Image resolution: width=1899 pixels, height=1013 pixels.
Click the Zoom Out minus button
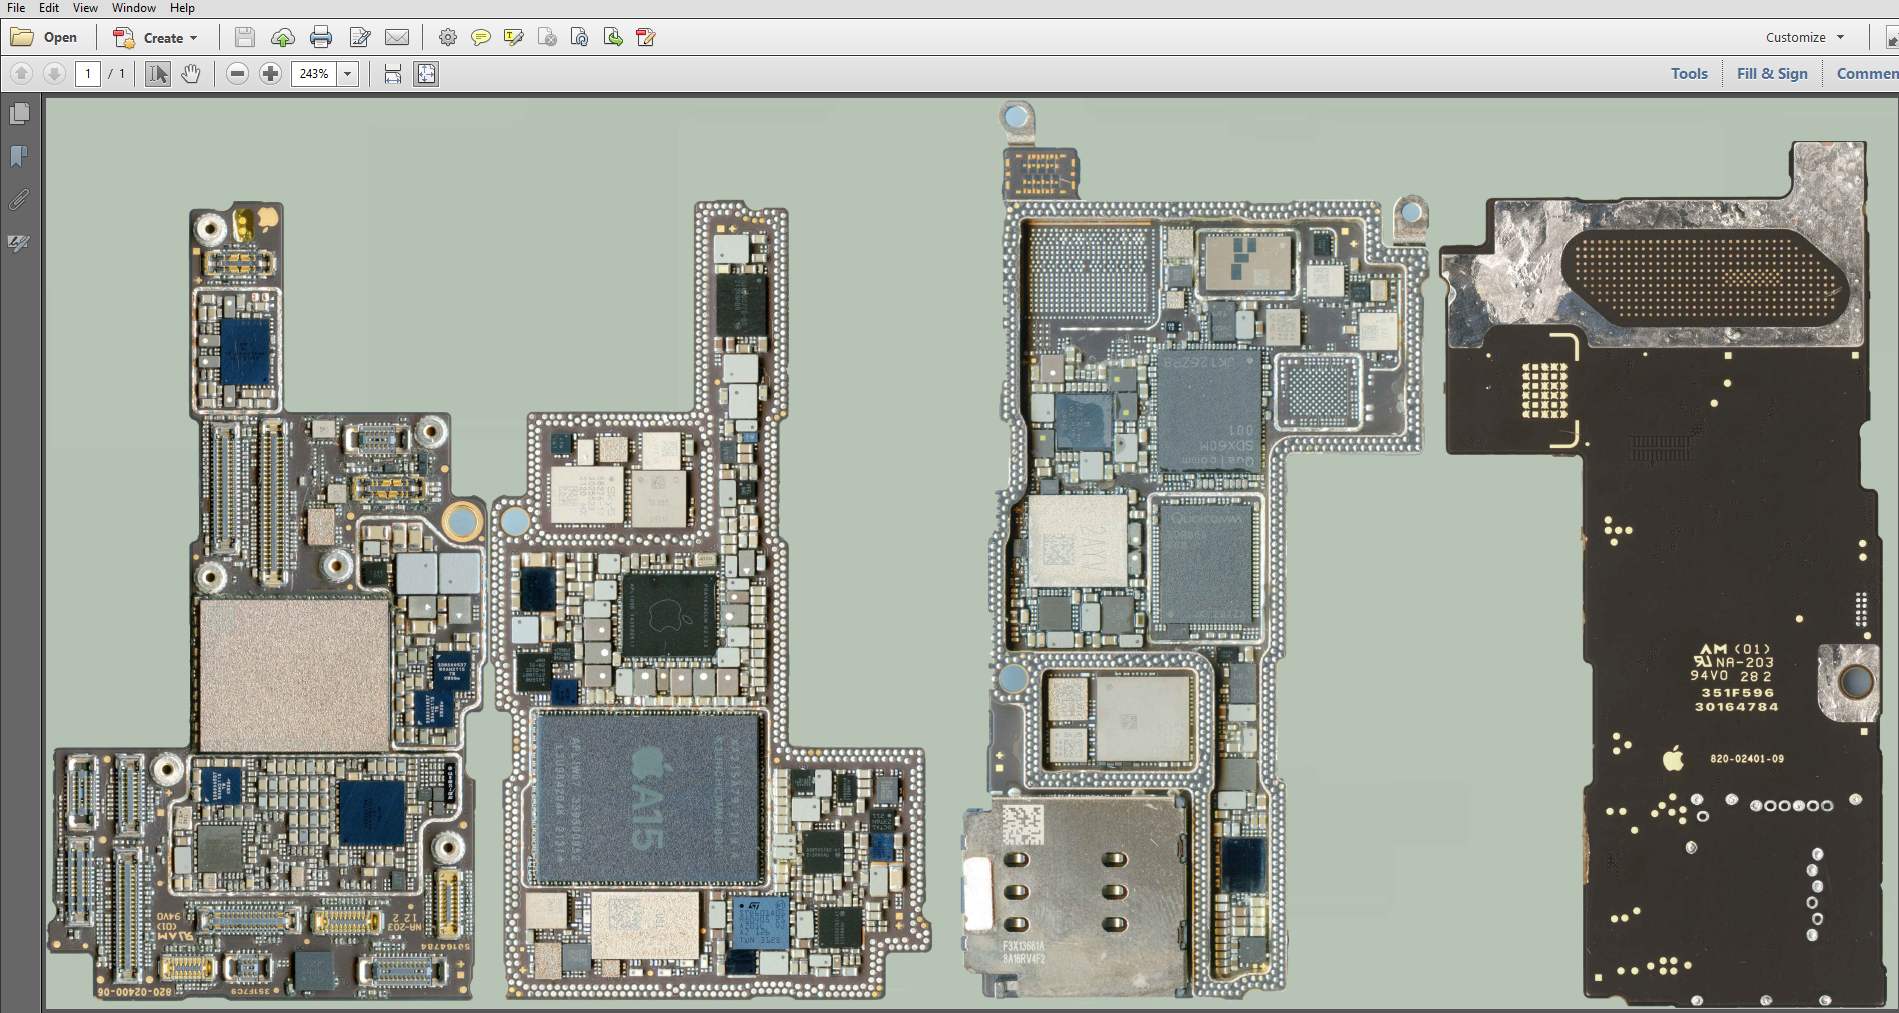pyautogui.click(x=237, y=74)
